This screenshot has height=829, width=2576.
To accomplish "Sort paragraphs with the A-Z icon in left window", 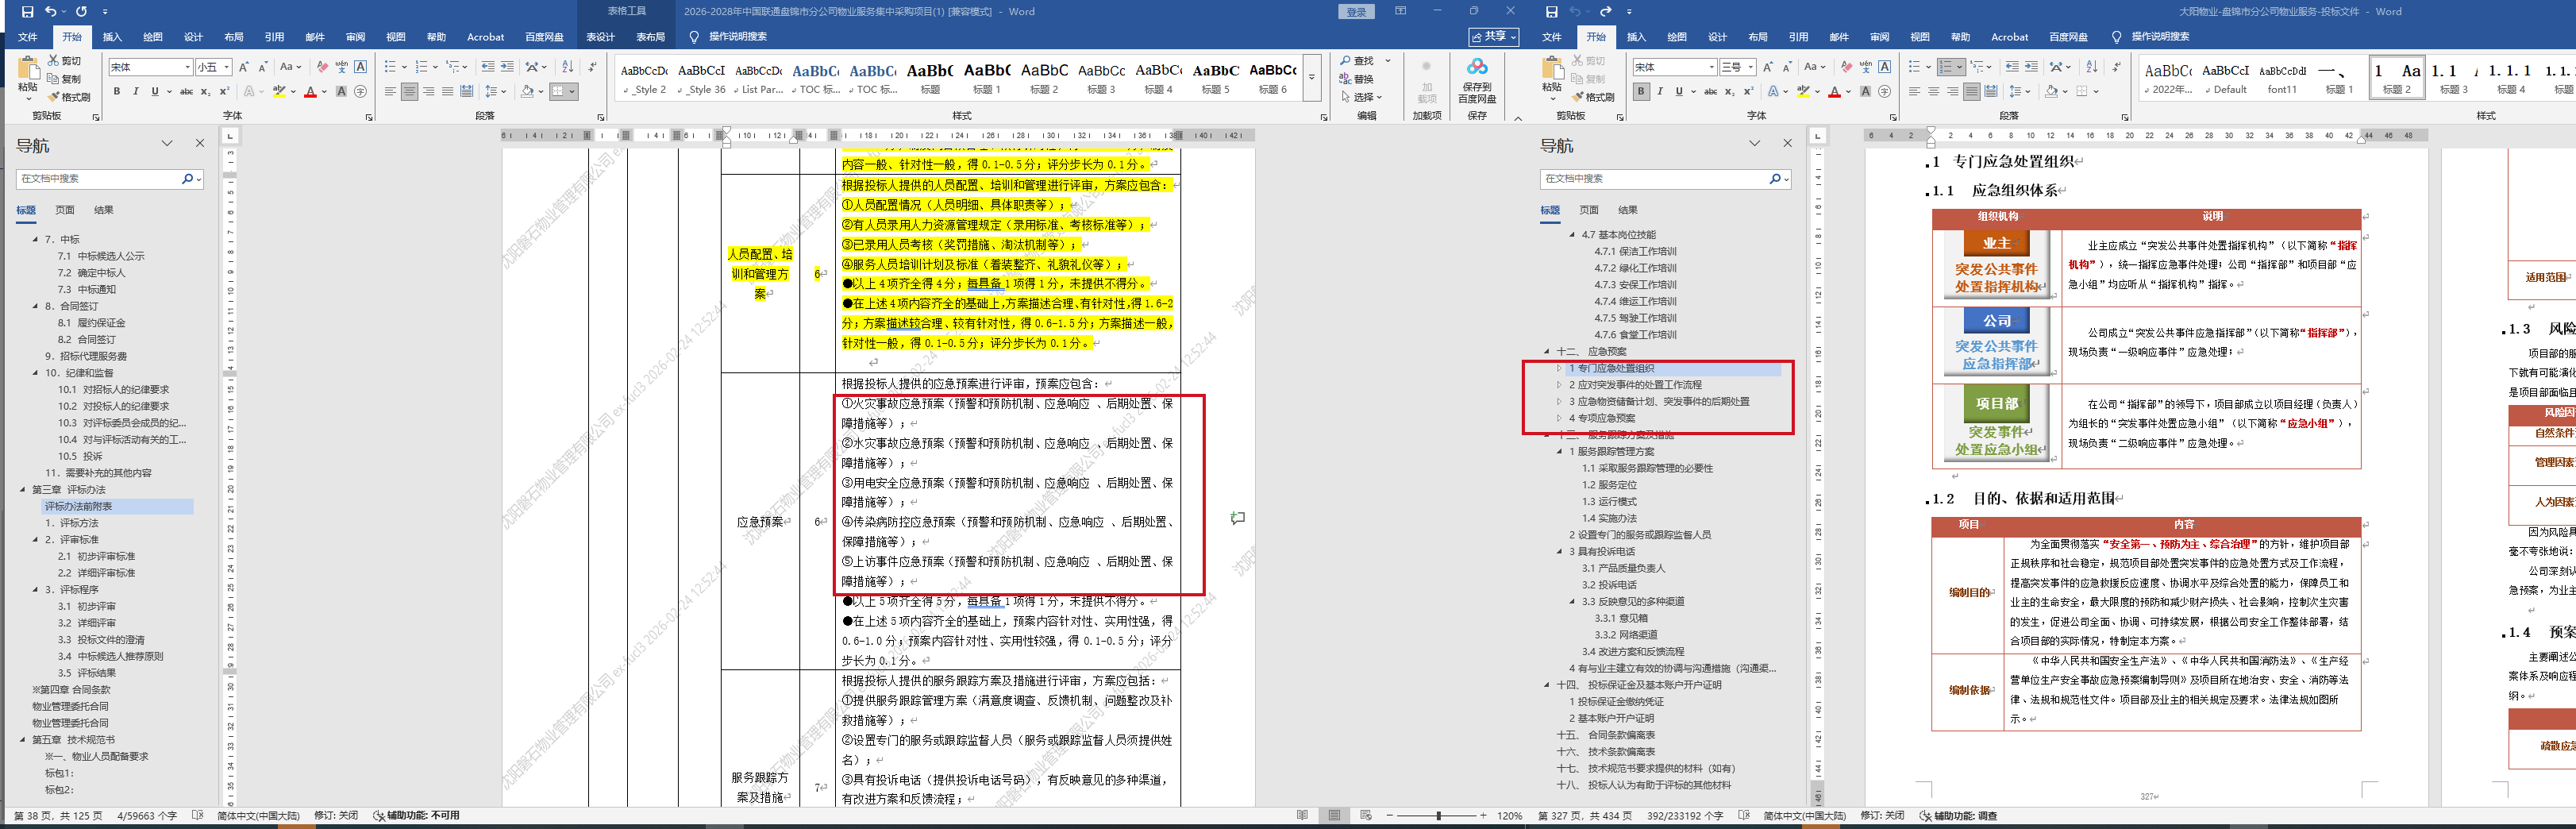I will point(568,67).
